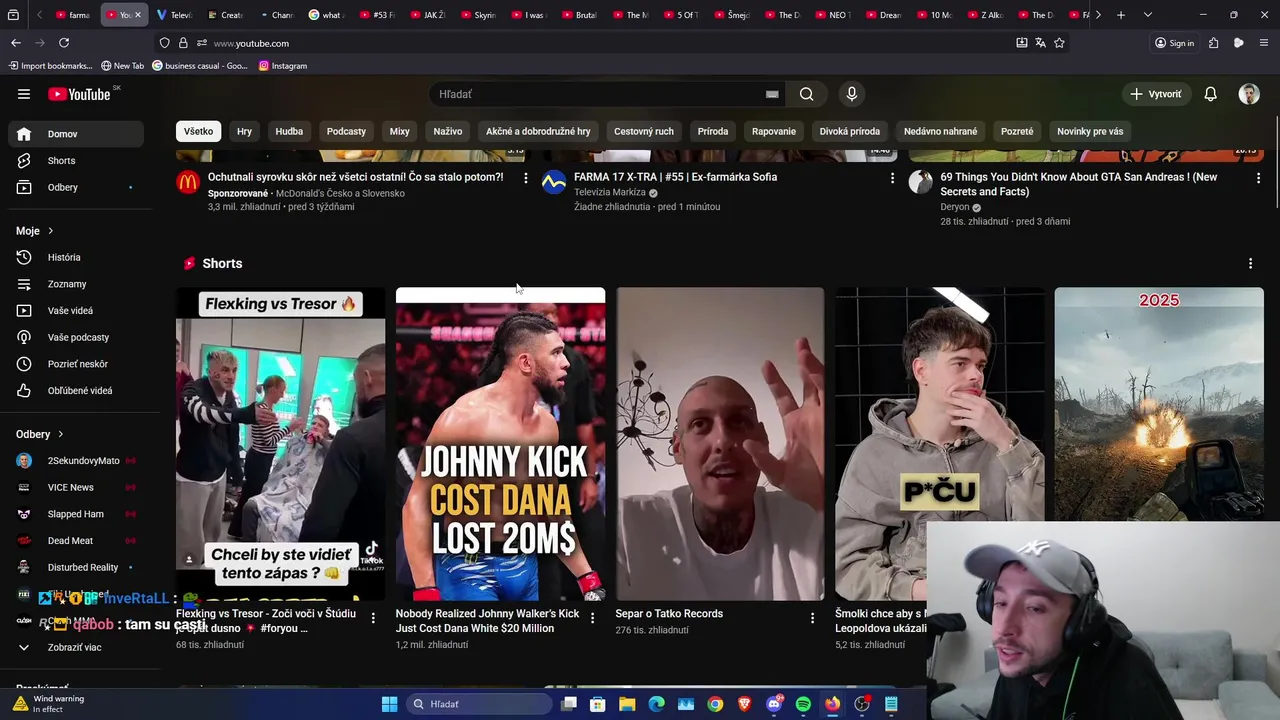The width and height of the screenshot is (1280, 720).
Task: Open Dead Meat subscription channel
Action: pyautogui.click(x=76, y=541)
